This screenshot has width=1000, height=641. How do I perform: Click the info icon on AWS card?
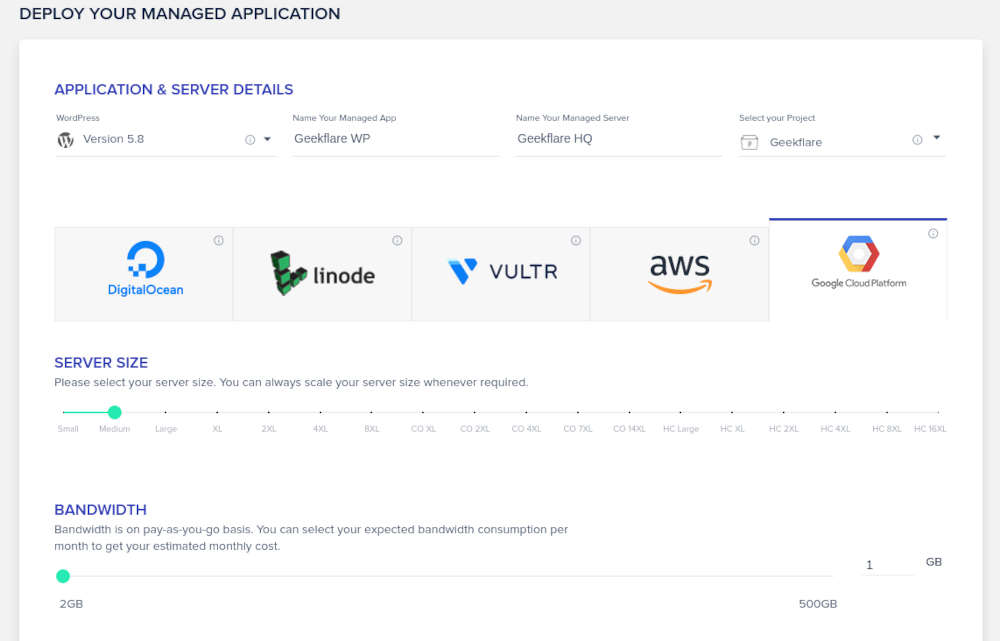coord(755,240)
